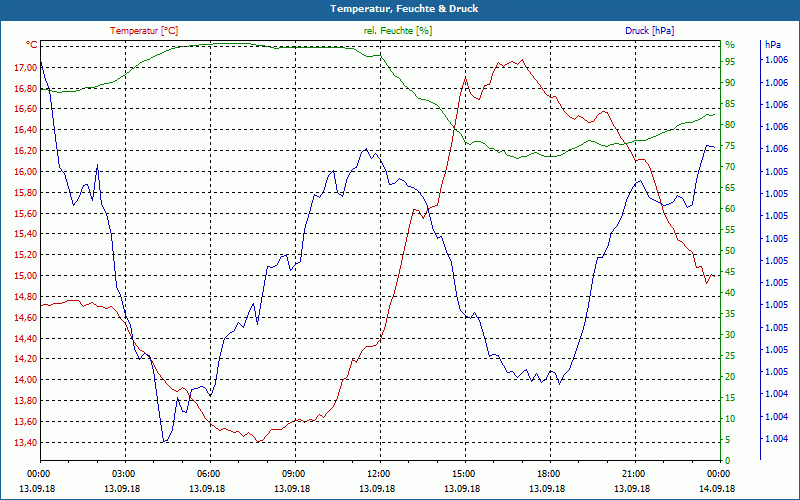Click the "06:00" time axis label
Viewport: 800px width, 500px height.
pos(207,473)
